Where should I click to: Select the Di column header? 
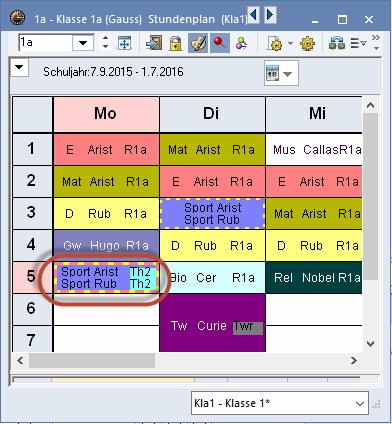pyautogui.click(x=212, y=114)
